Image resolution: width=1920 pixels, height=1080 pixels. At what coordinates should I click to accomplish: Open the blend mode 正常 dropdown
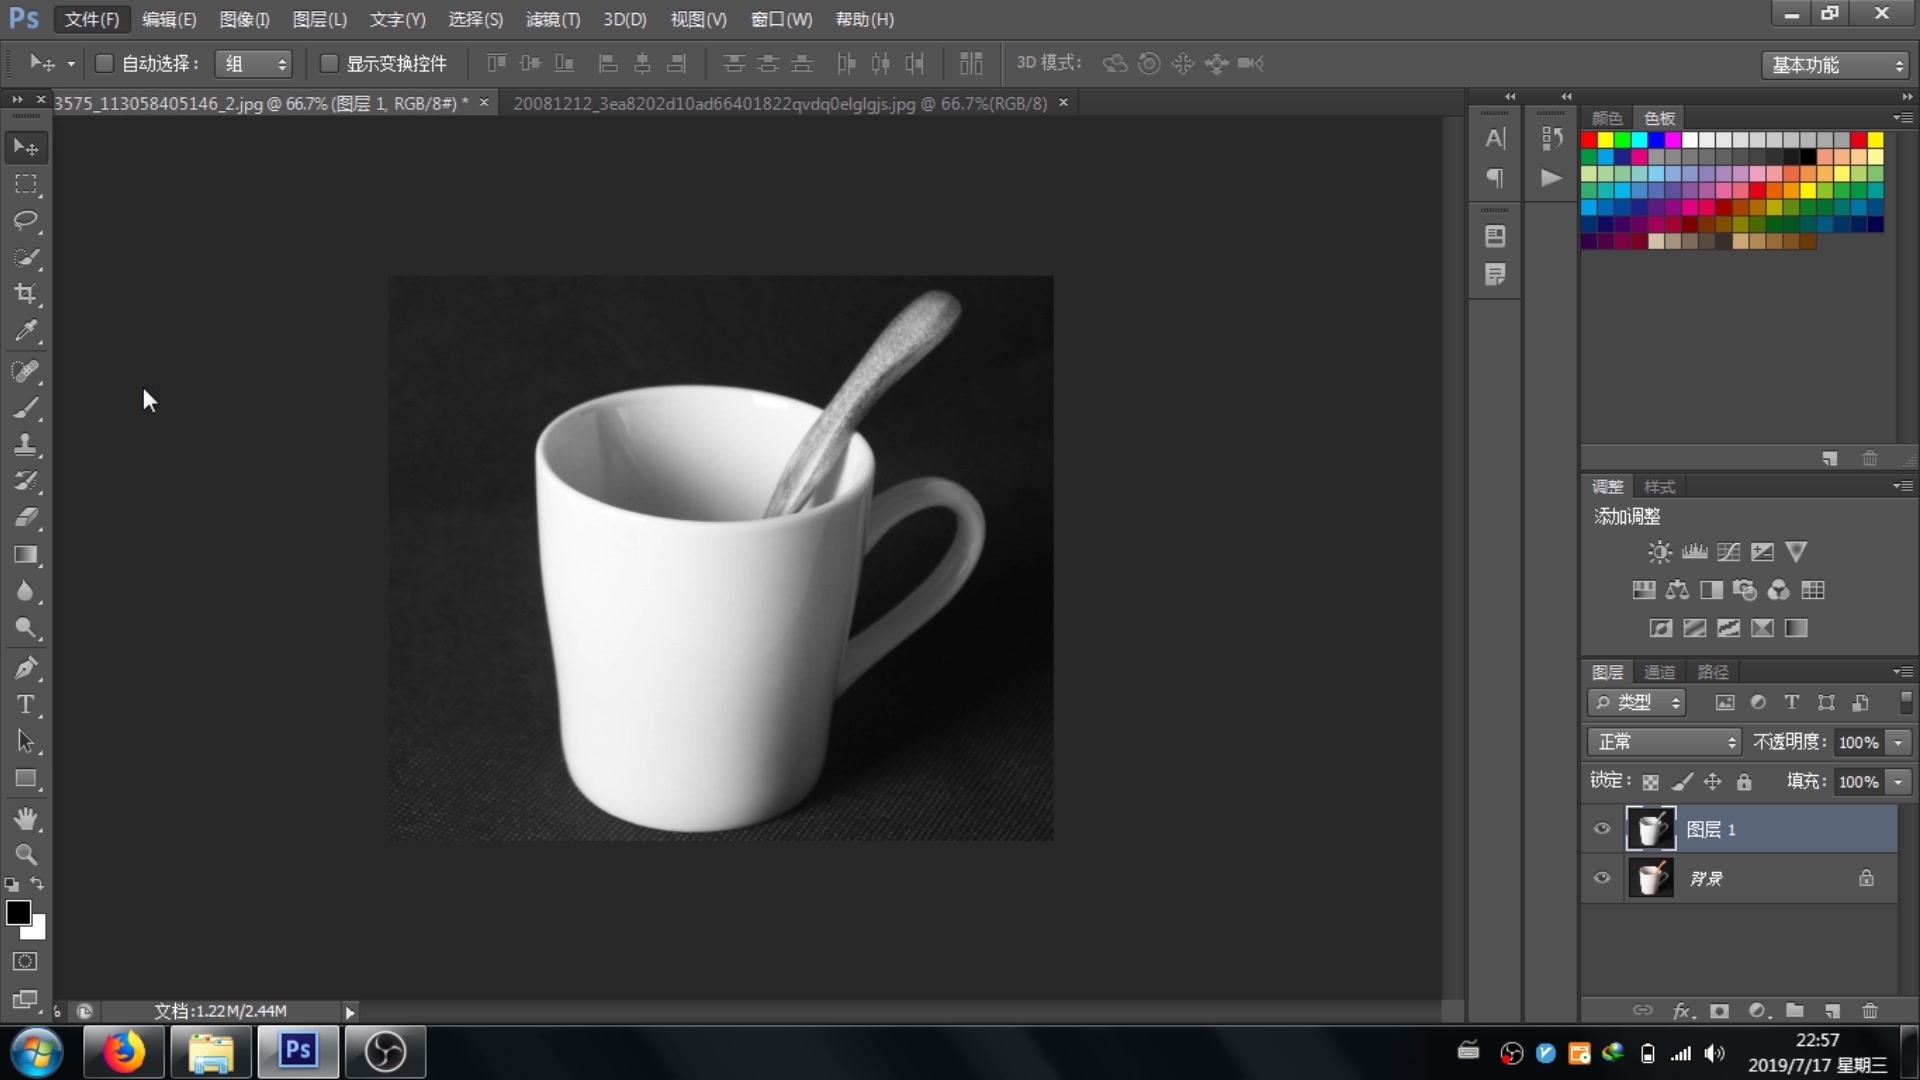pos(1665,742)
